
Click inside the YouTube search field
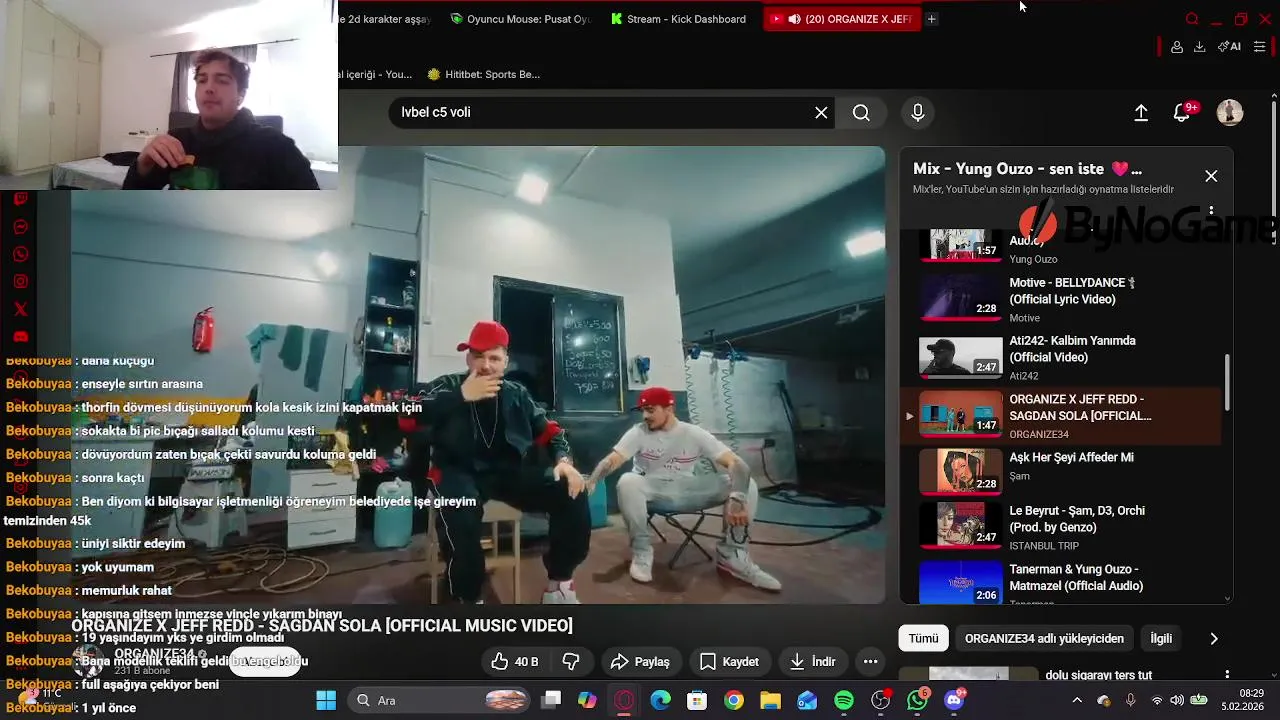coord(600,113)
